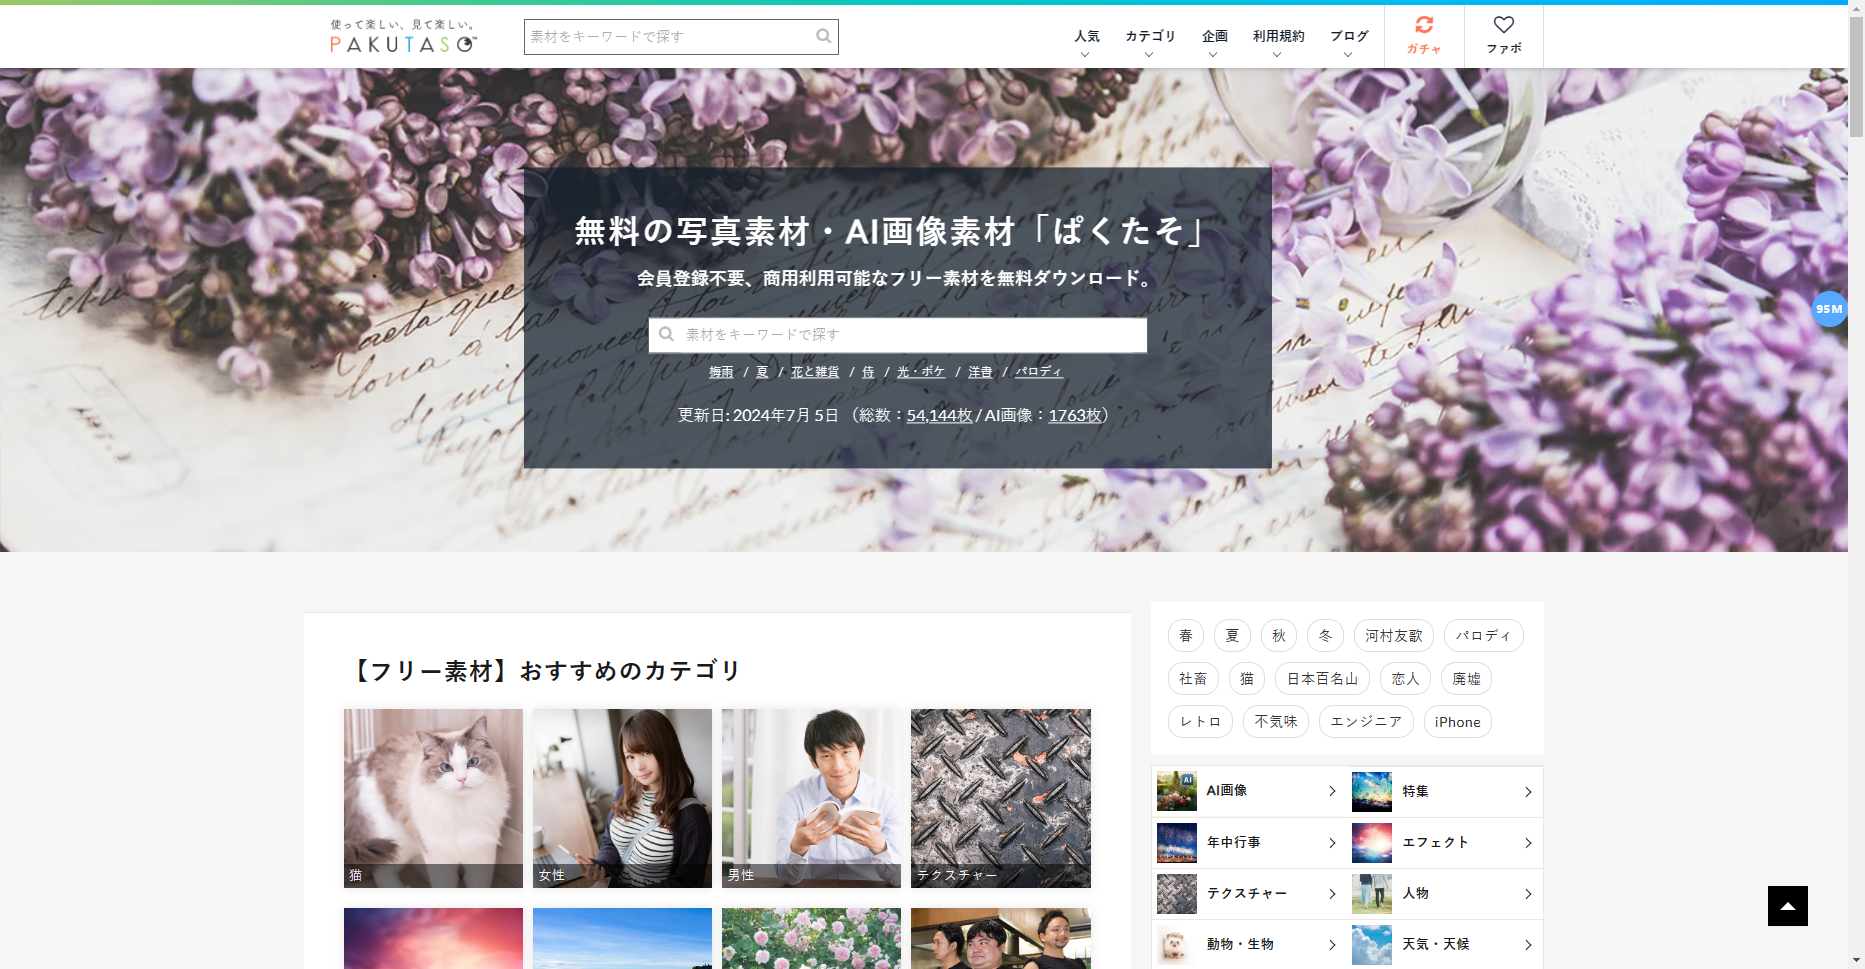The height and width of the screenshot is (969, 1865).
Task: Click the 侍 keyword link
Action: coord(868,372)
